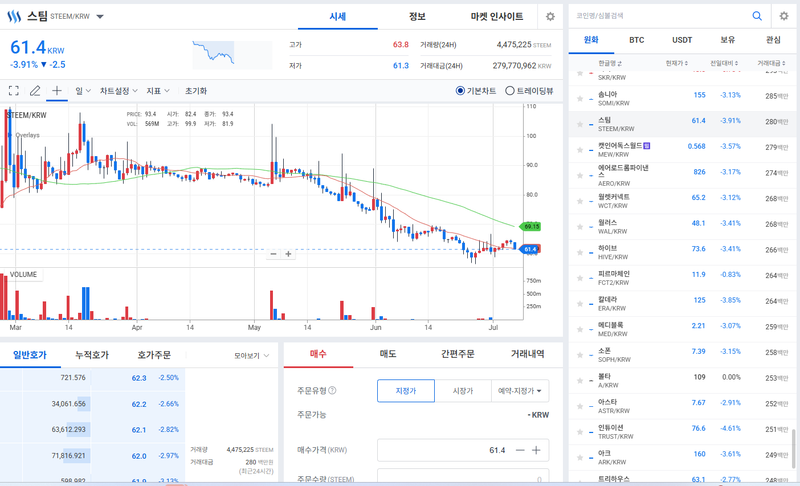Viewport: 800px width, 486px height.
Task: Decrease 매수가격 with minus stepper
Action: click(520, 450)
